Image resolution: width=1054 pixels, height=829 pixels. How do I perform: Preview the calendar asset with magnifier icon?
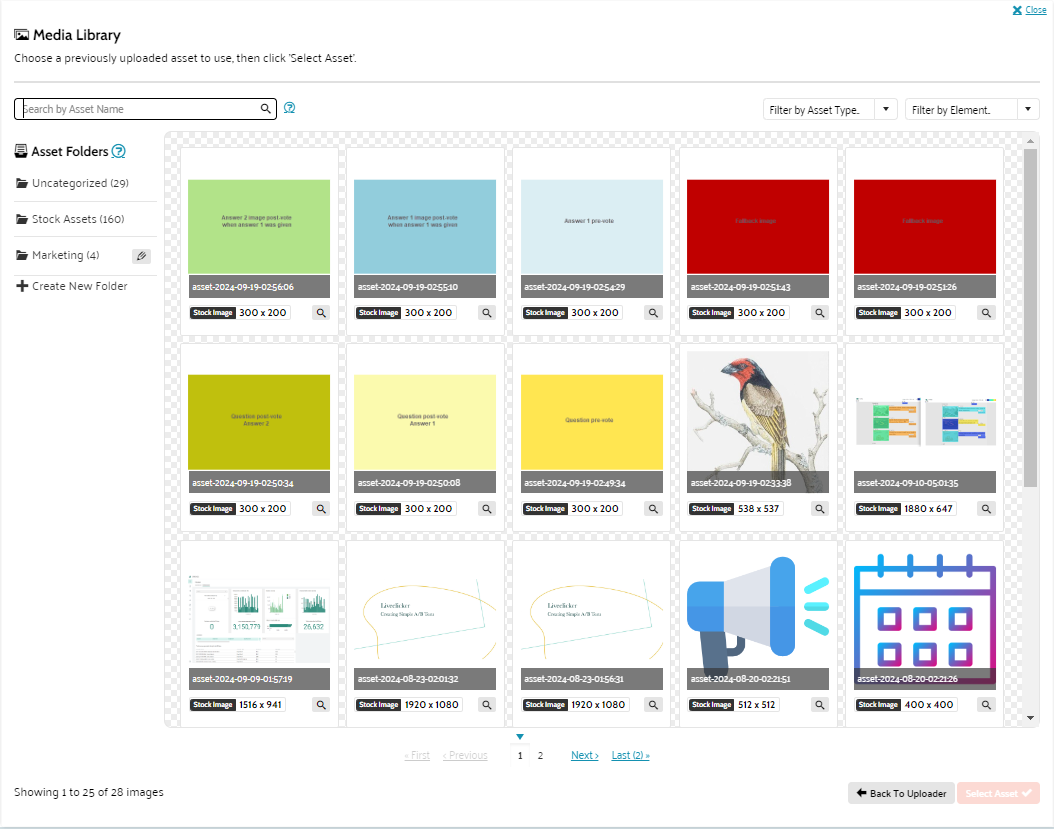(986, 705)
